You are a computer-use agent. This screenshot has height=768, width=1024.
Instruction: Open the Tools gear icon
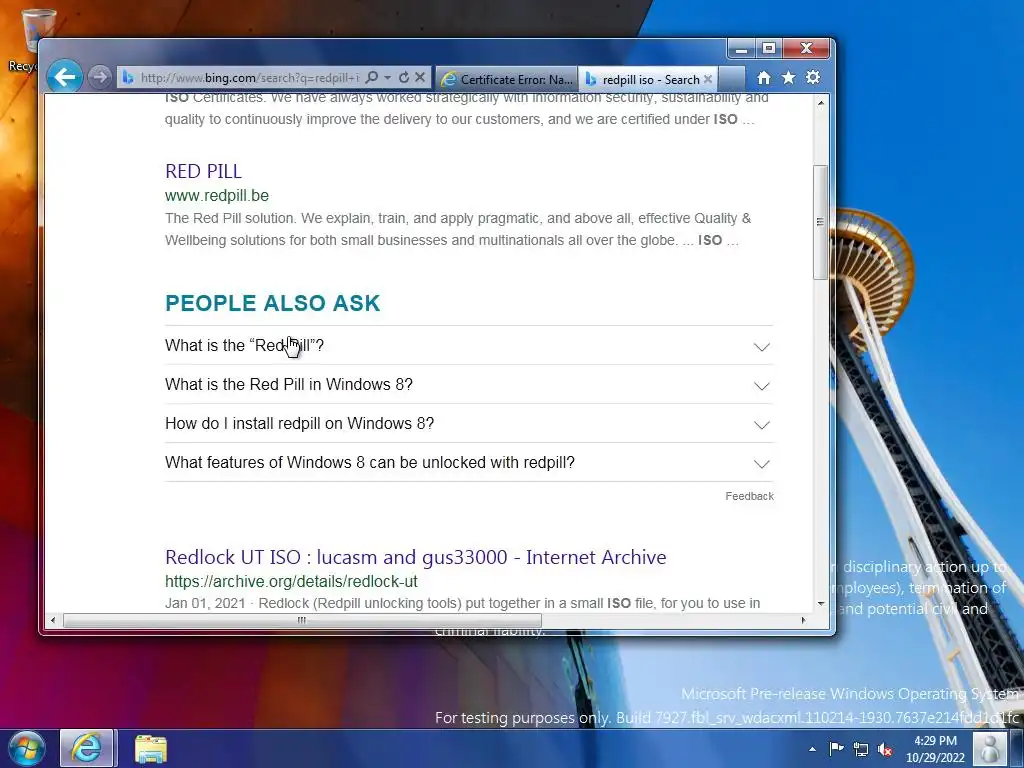coord(812,78)
